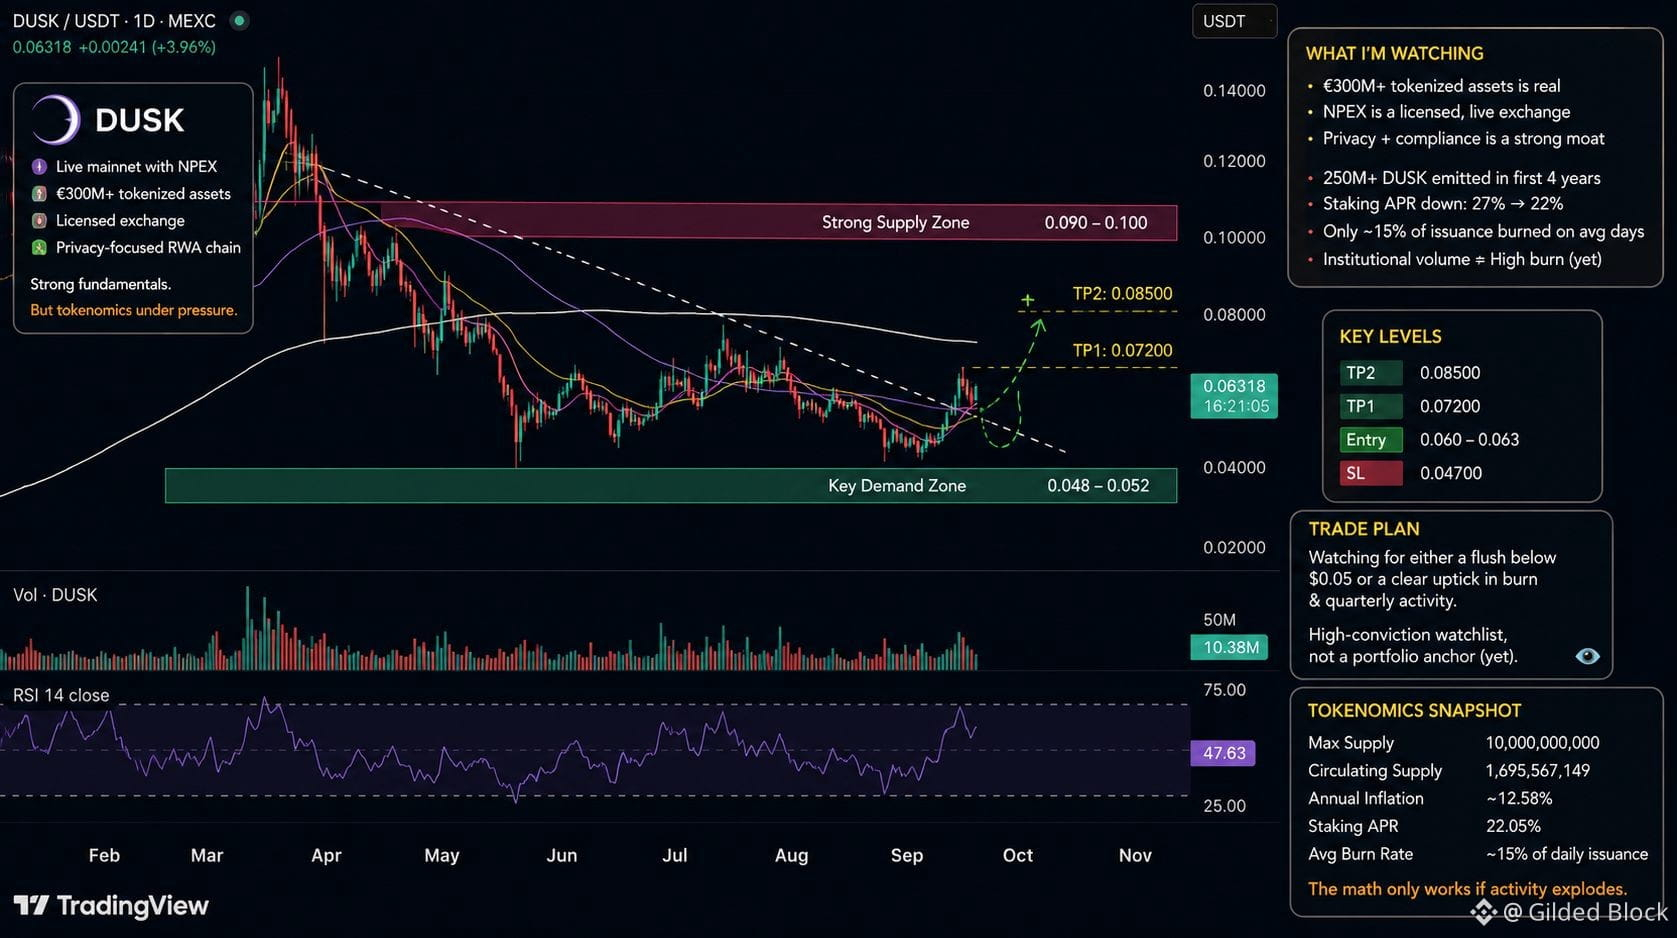Click the icon beside Live mainnet with NPEX
The height and width of the screenshot is (938, 1677).
tap(39, 166)
